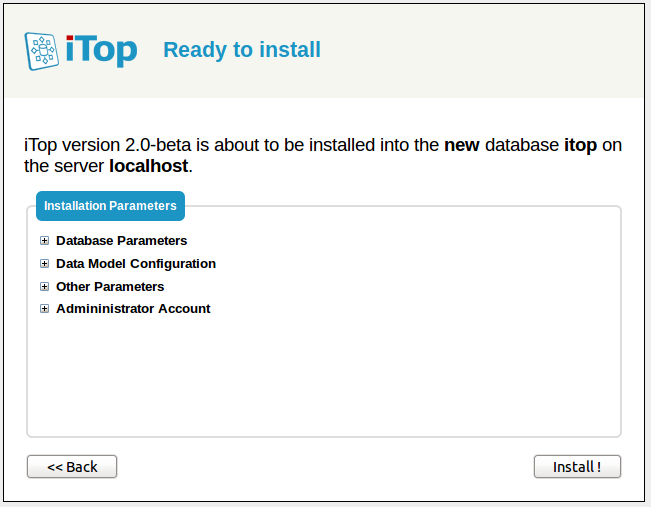The image size is (651, 507).
Task: Expand Data Model Configuration with plus icon
Action: pos(44,264)
